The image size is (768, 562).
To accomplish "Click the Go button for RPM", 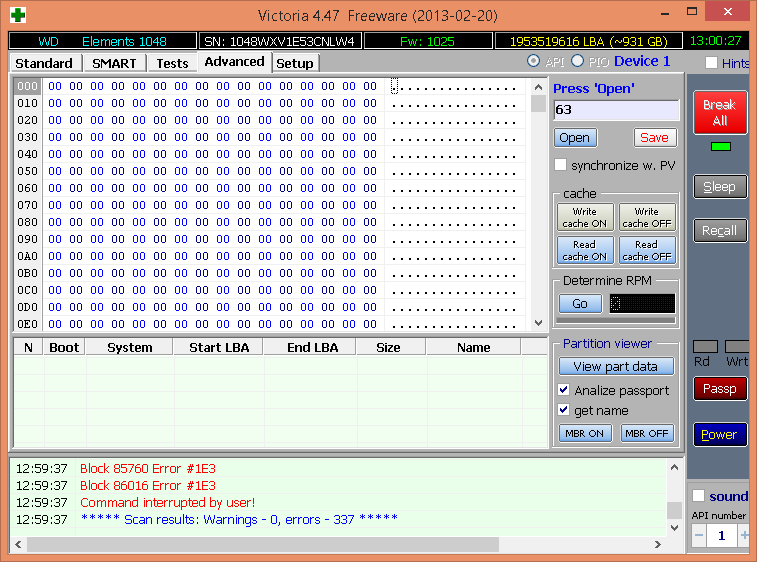I will click(x=580, y=304).
